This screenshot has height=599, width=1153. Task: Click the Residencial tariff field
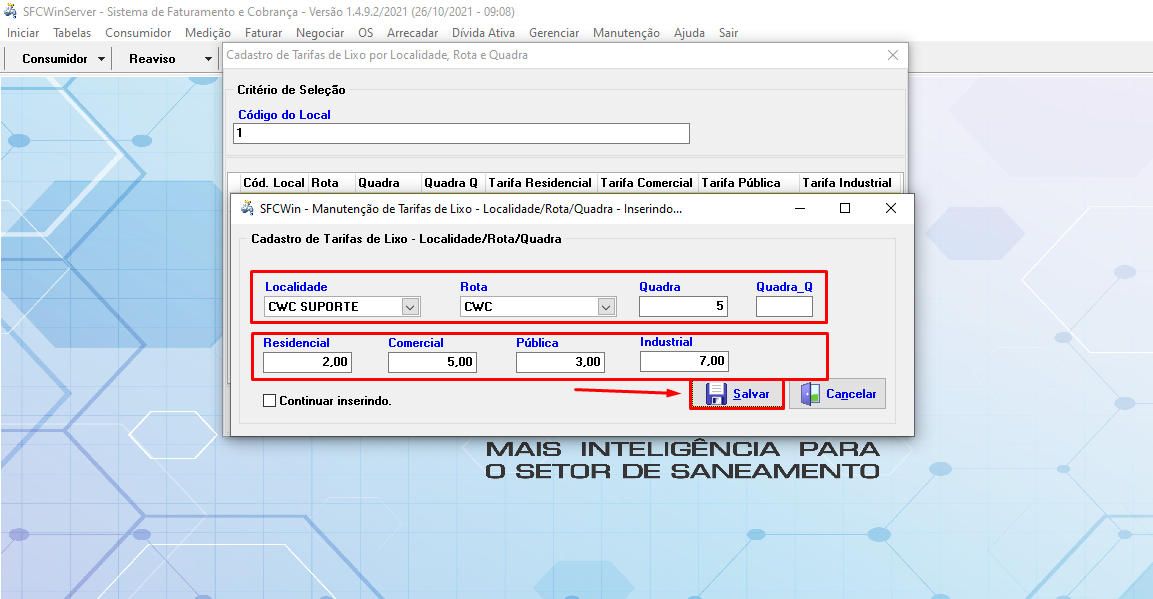307,362
